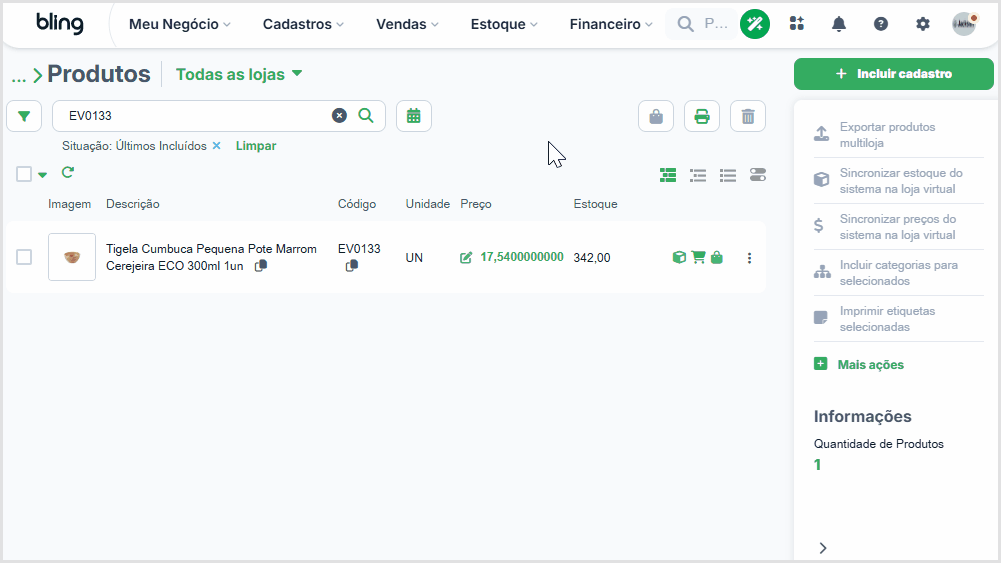Go to the bling logo home
Screen dimensions: 1001x563
coord(59,24)
